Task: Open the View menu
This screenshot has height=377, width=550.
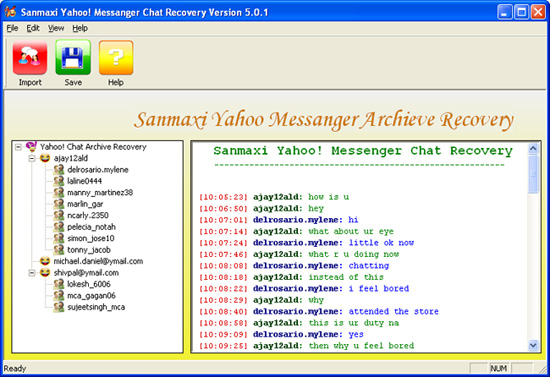Action: pyautogui.click(x=56, y=28)
